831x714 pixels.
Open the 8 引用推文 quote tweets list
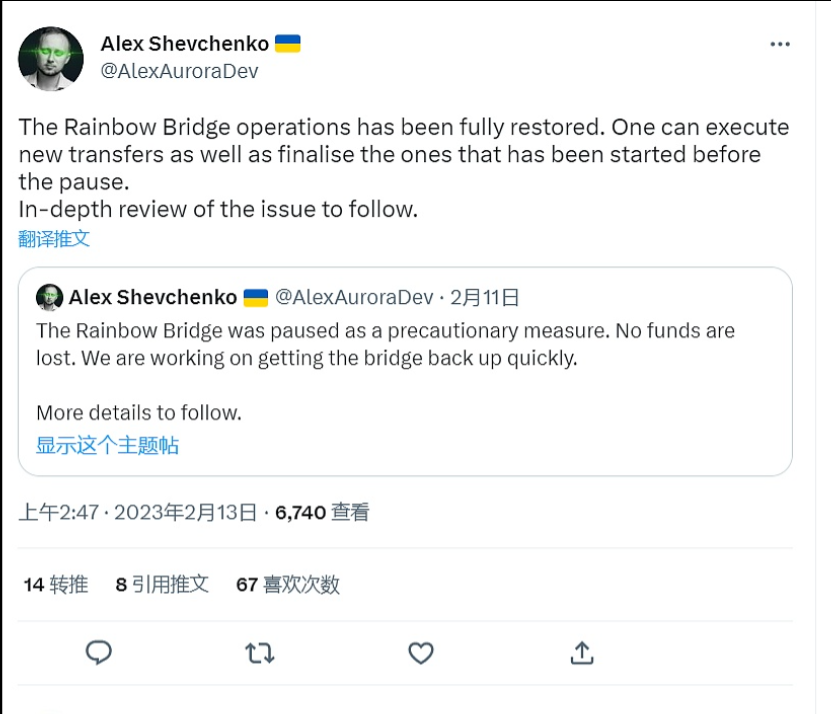click(162, 585)
